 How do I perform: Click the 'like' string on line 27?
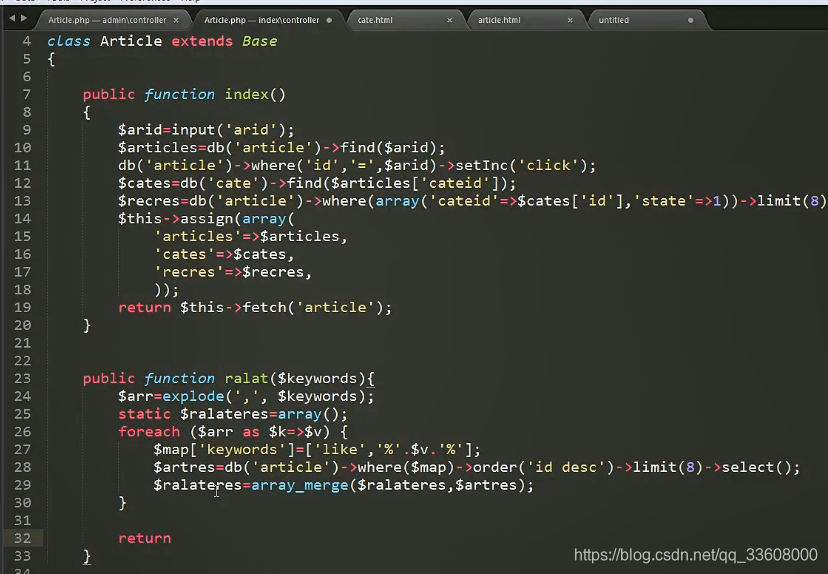340,449
